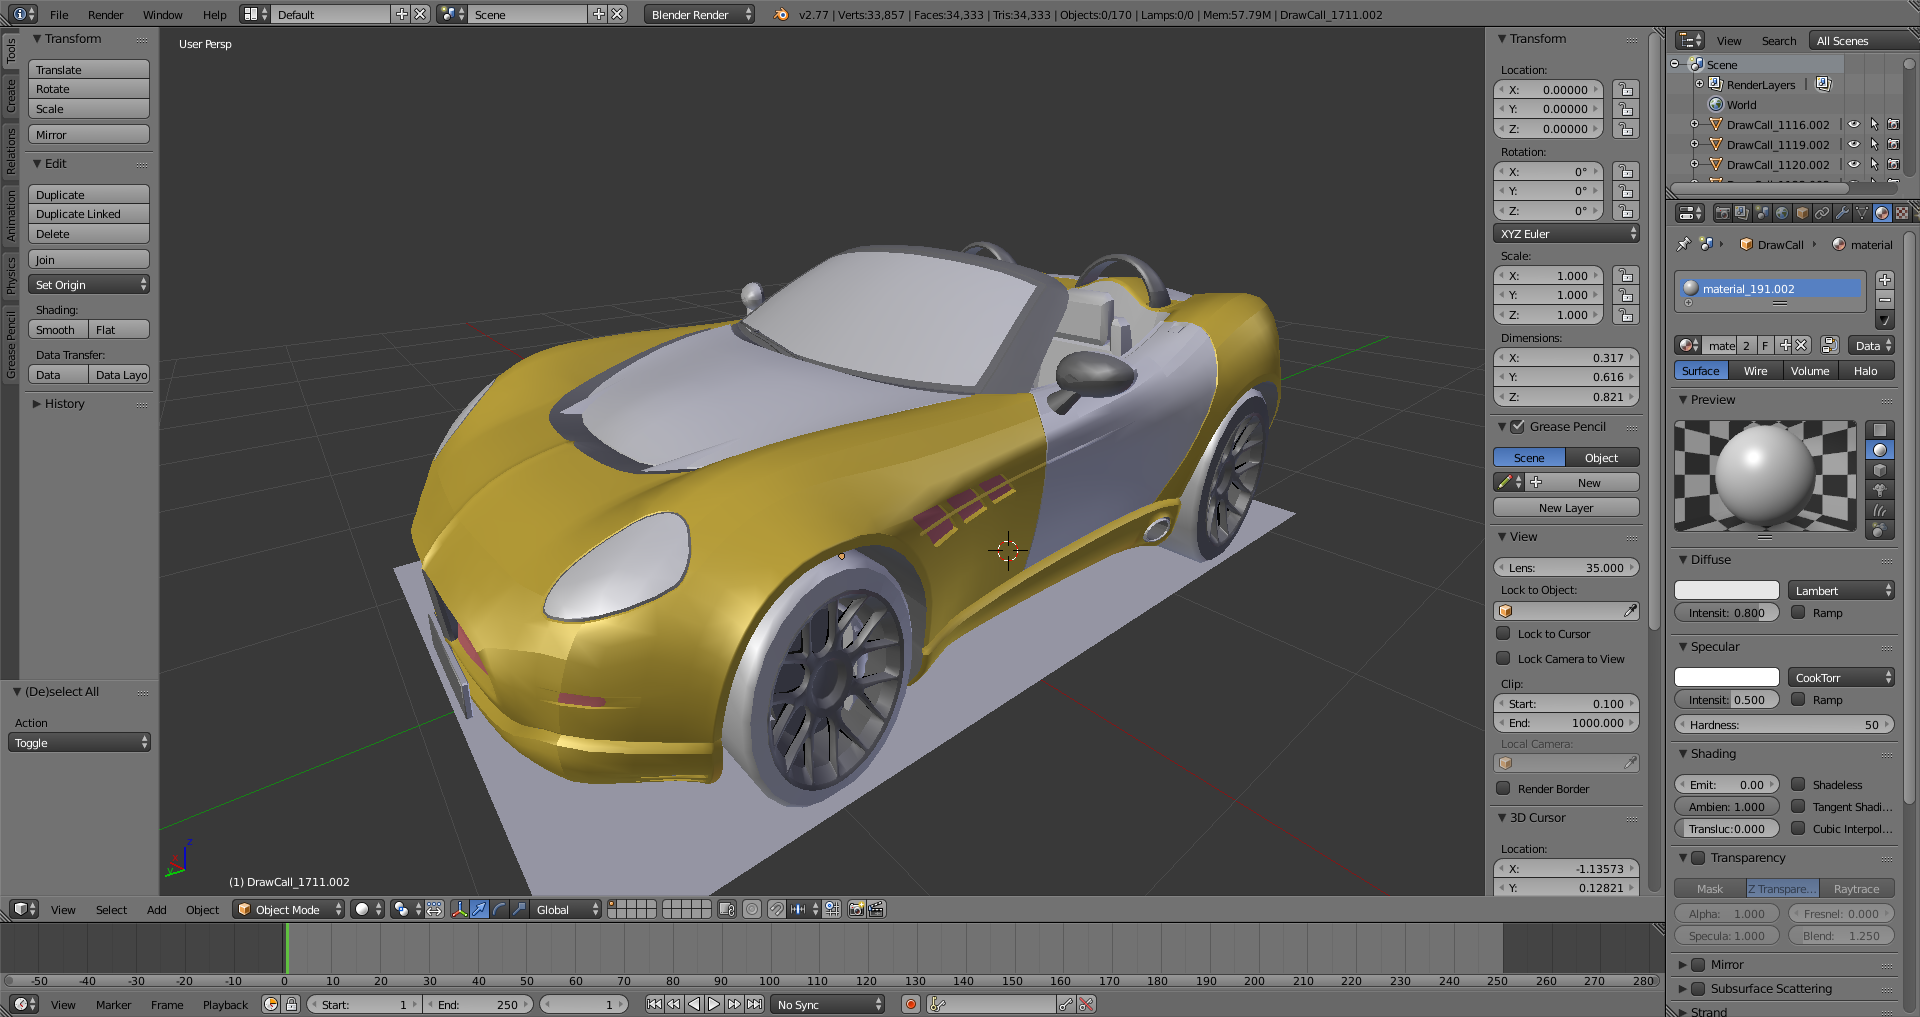Viewport: 1920px width, 1017px height.
Task: Lock the X location with the padlock icon
Action: pyautogui.click(x=1626, y=90)
